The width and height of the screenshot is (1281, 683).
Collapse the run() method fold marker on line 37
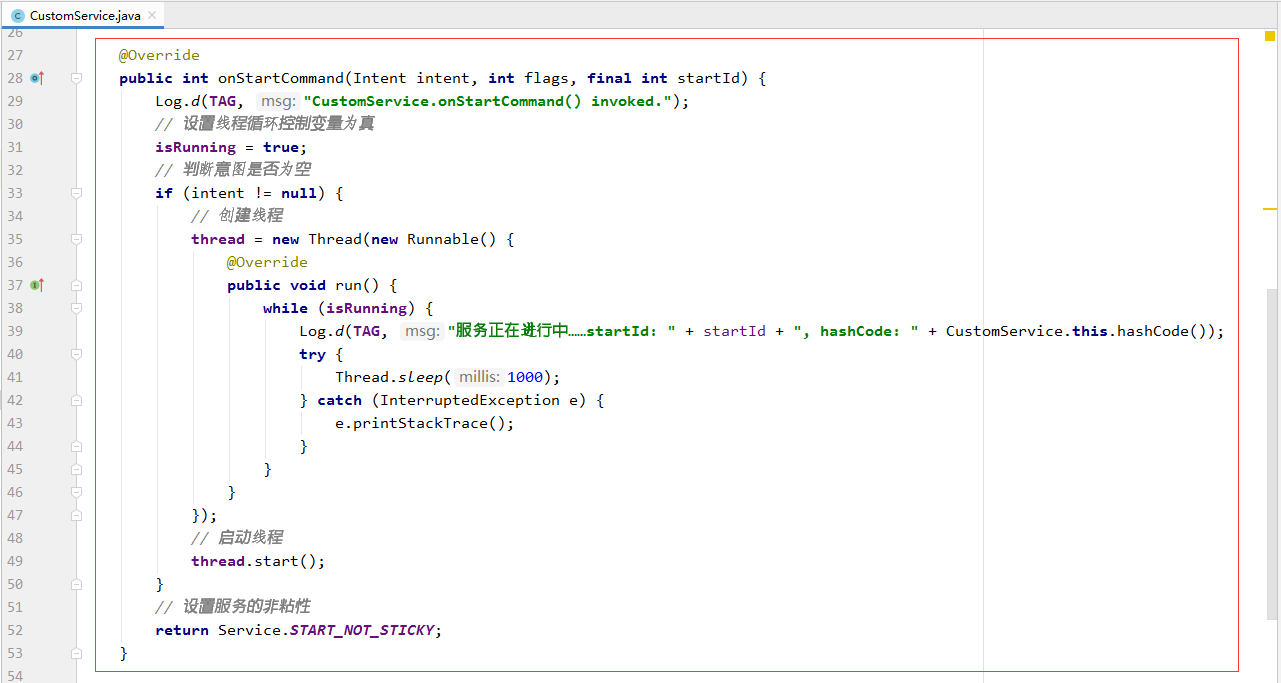tap(76, 285)
